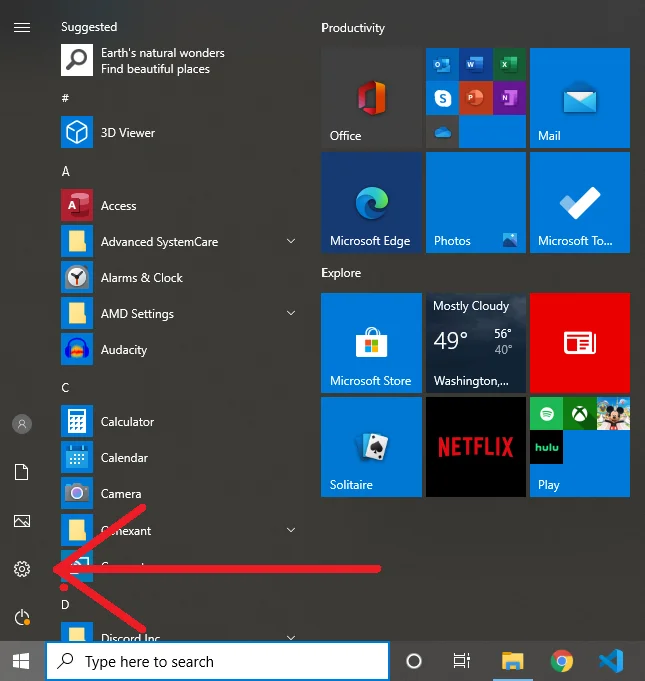Expand the Conexant folder chevron
645x681 pixels.
[x=291, y=530]
